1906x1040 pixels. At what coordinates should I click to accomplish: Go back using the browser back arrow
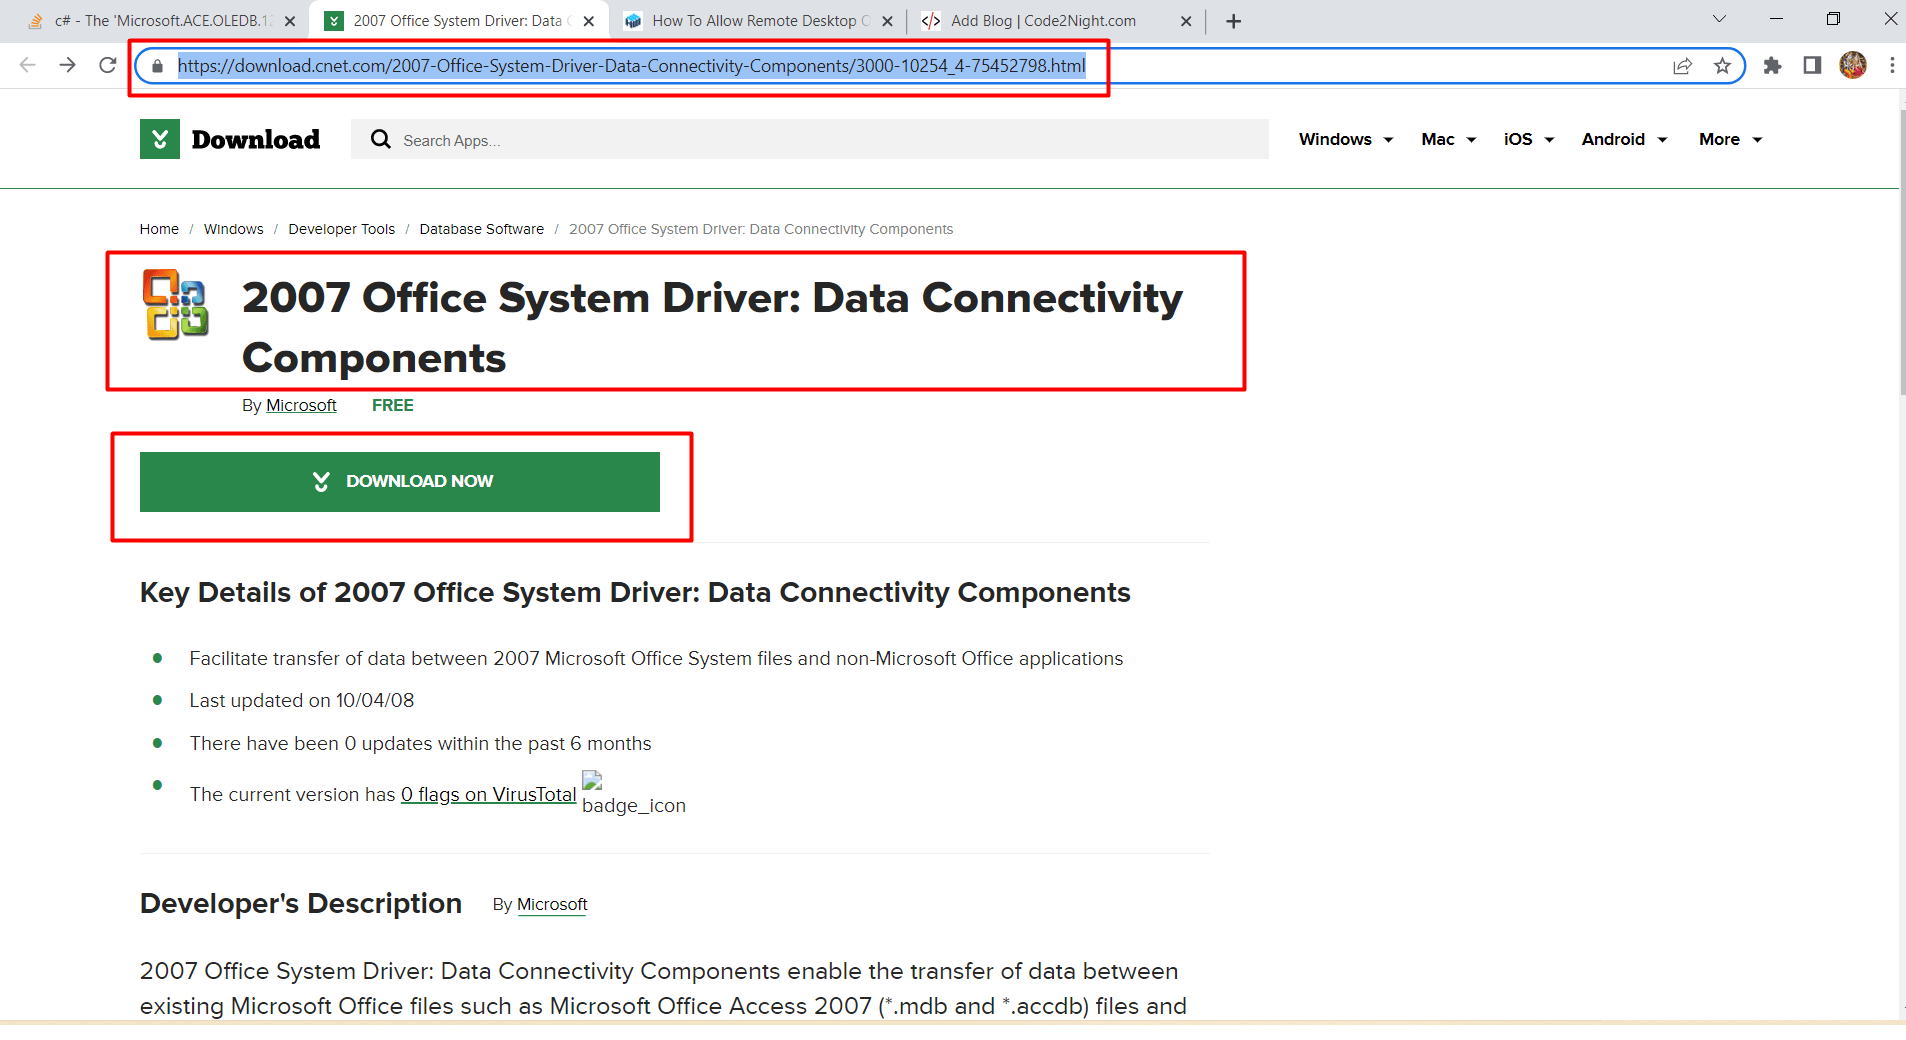[x=26, y=65]
